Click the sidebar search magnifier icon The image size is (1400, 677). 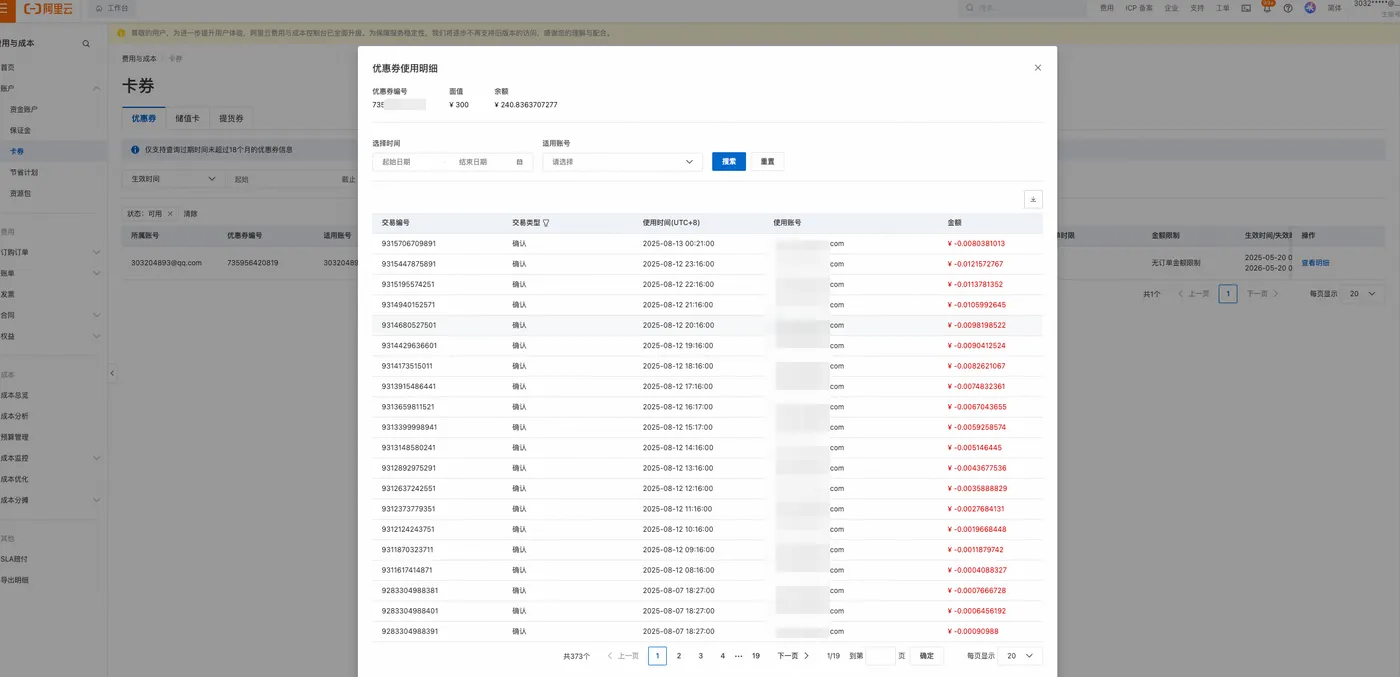pos(86,44)
